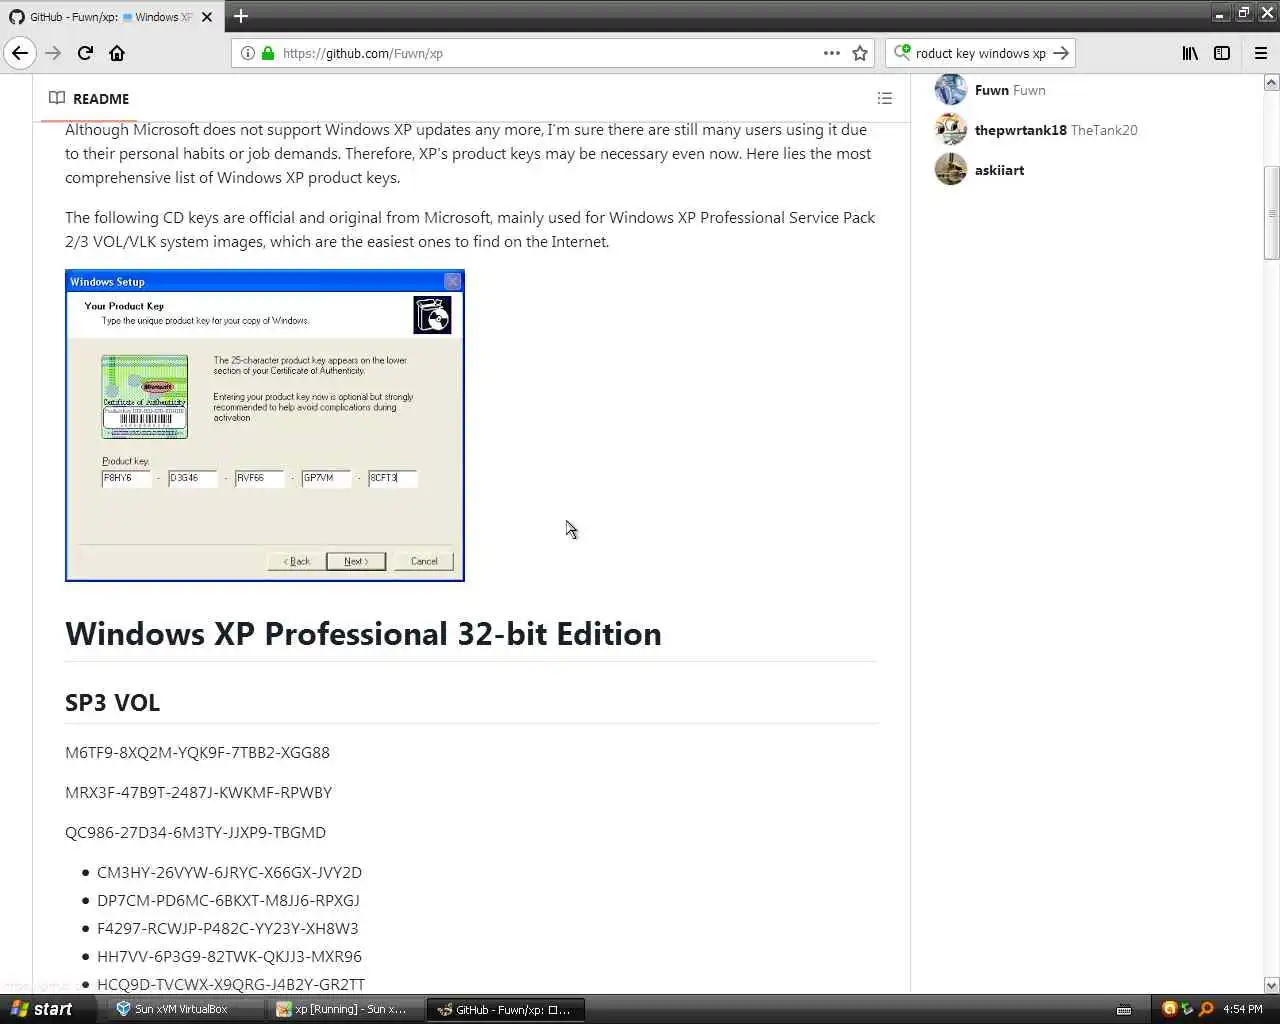1280x1024 pixels.
Task: Go back to the previous page
Action: point(20,53)
